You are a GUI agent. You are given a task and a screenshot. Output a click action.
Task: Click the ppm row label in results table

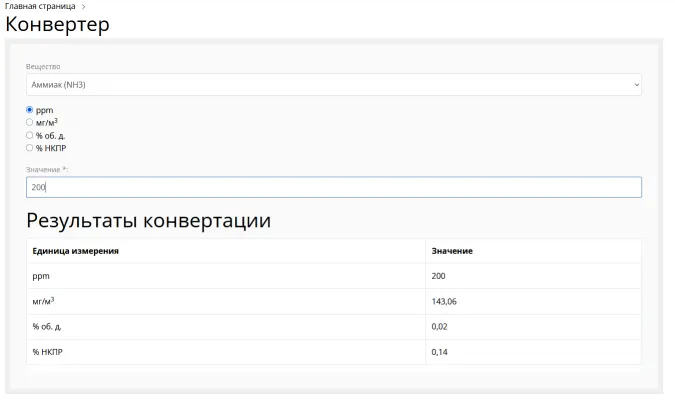(x=41, y=276)
